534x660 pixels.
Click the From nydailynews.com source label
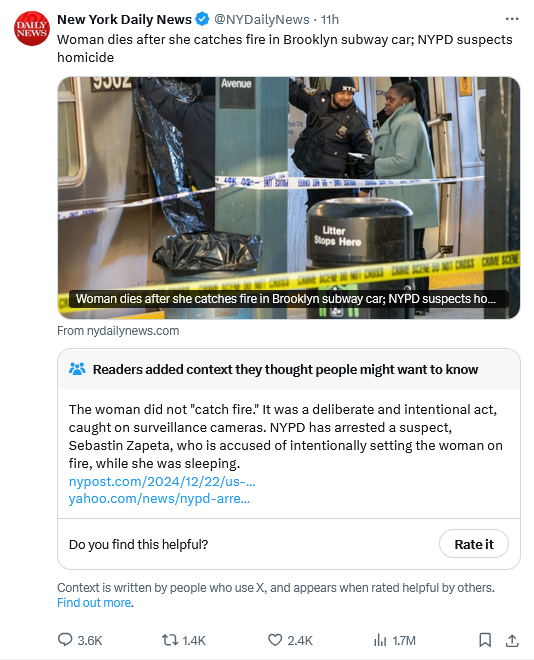pyautogui.click(x=118, y=331)
